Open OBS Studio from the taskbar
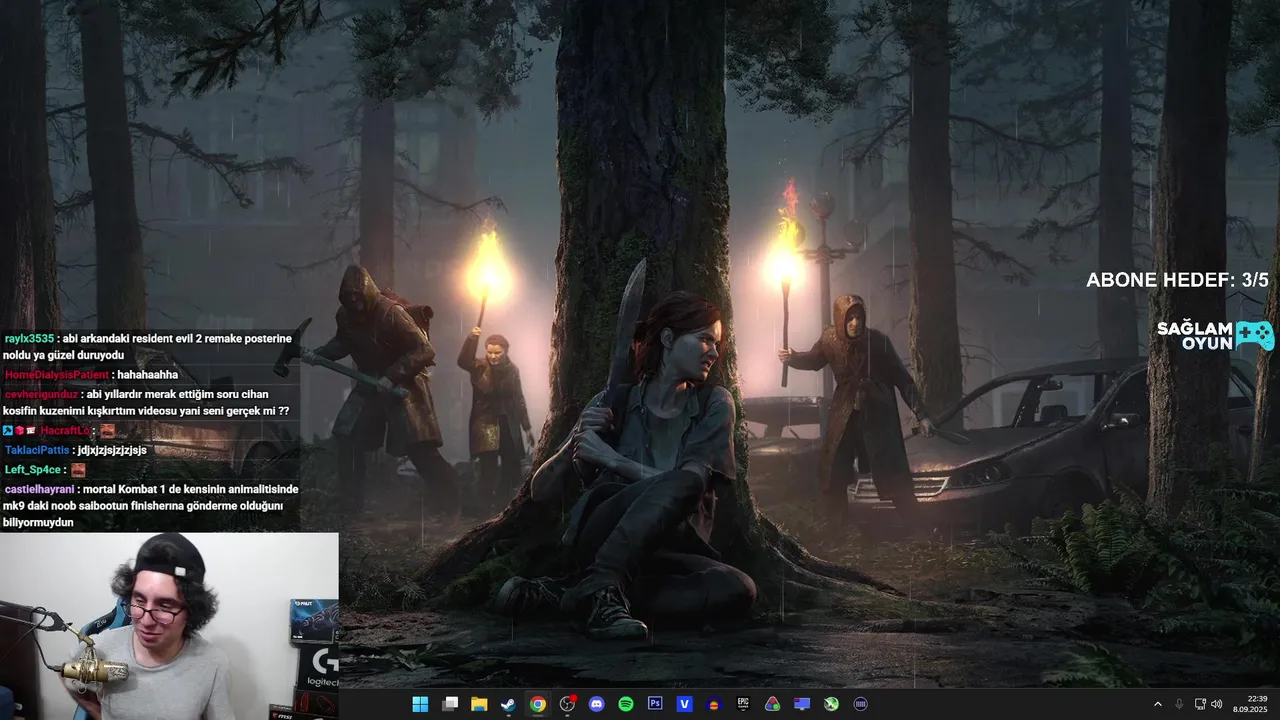The image size is (1280, 720). pyautogui.click(x=568, y=704)
